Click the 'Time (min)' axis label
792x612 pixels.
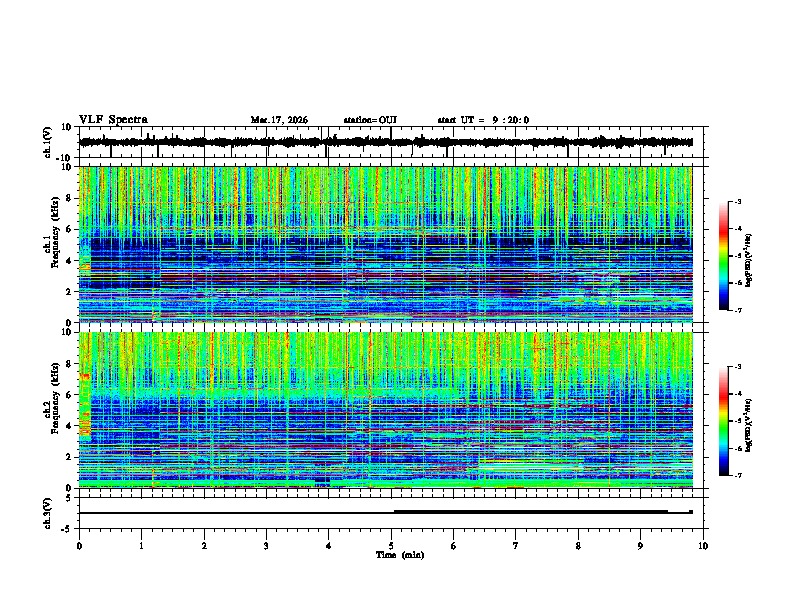(x=400, y=555)
